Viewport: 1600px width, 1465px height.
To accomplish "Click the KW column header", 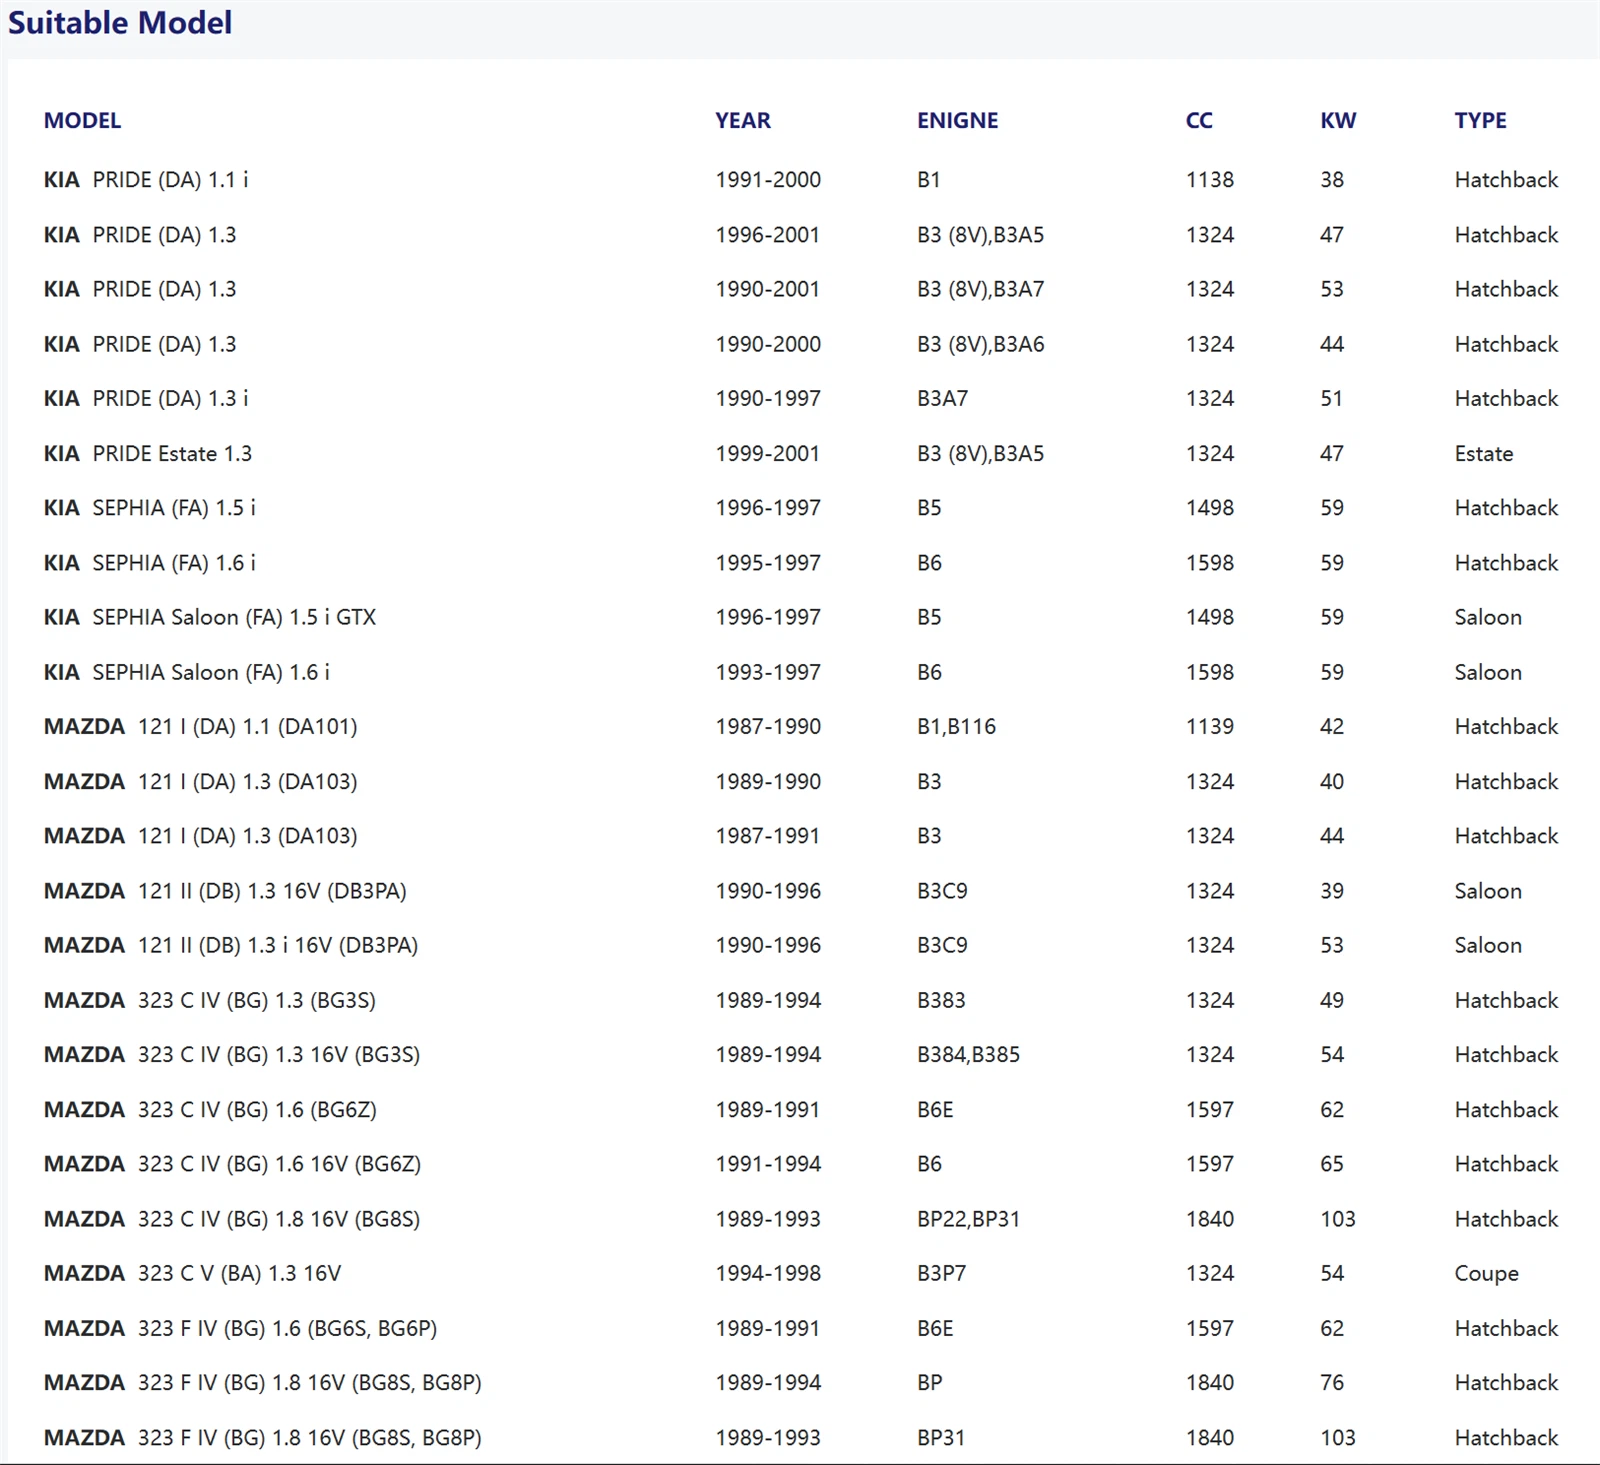I will click(1338, 120).
